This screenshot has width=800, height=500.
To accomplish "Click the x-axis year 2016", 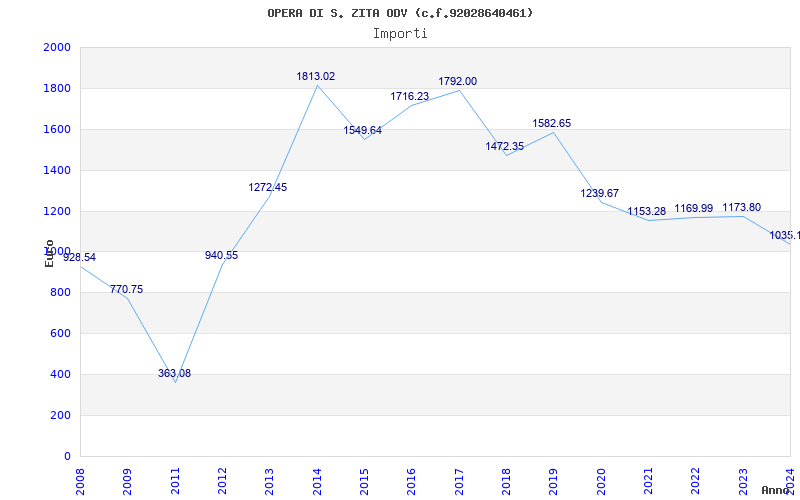I will click(412, 482).
